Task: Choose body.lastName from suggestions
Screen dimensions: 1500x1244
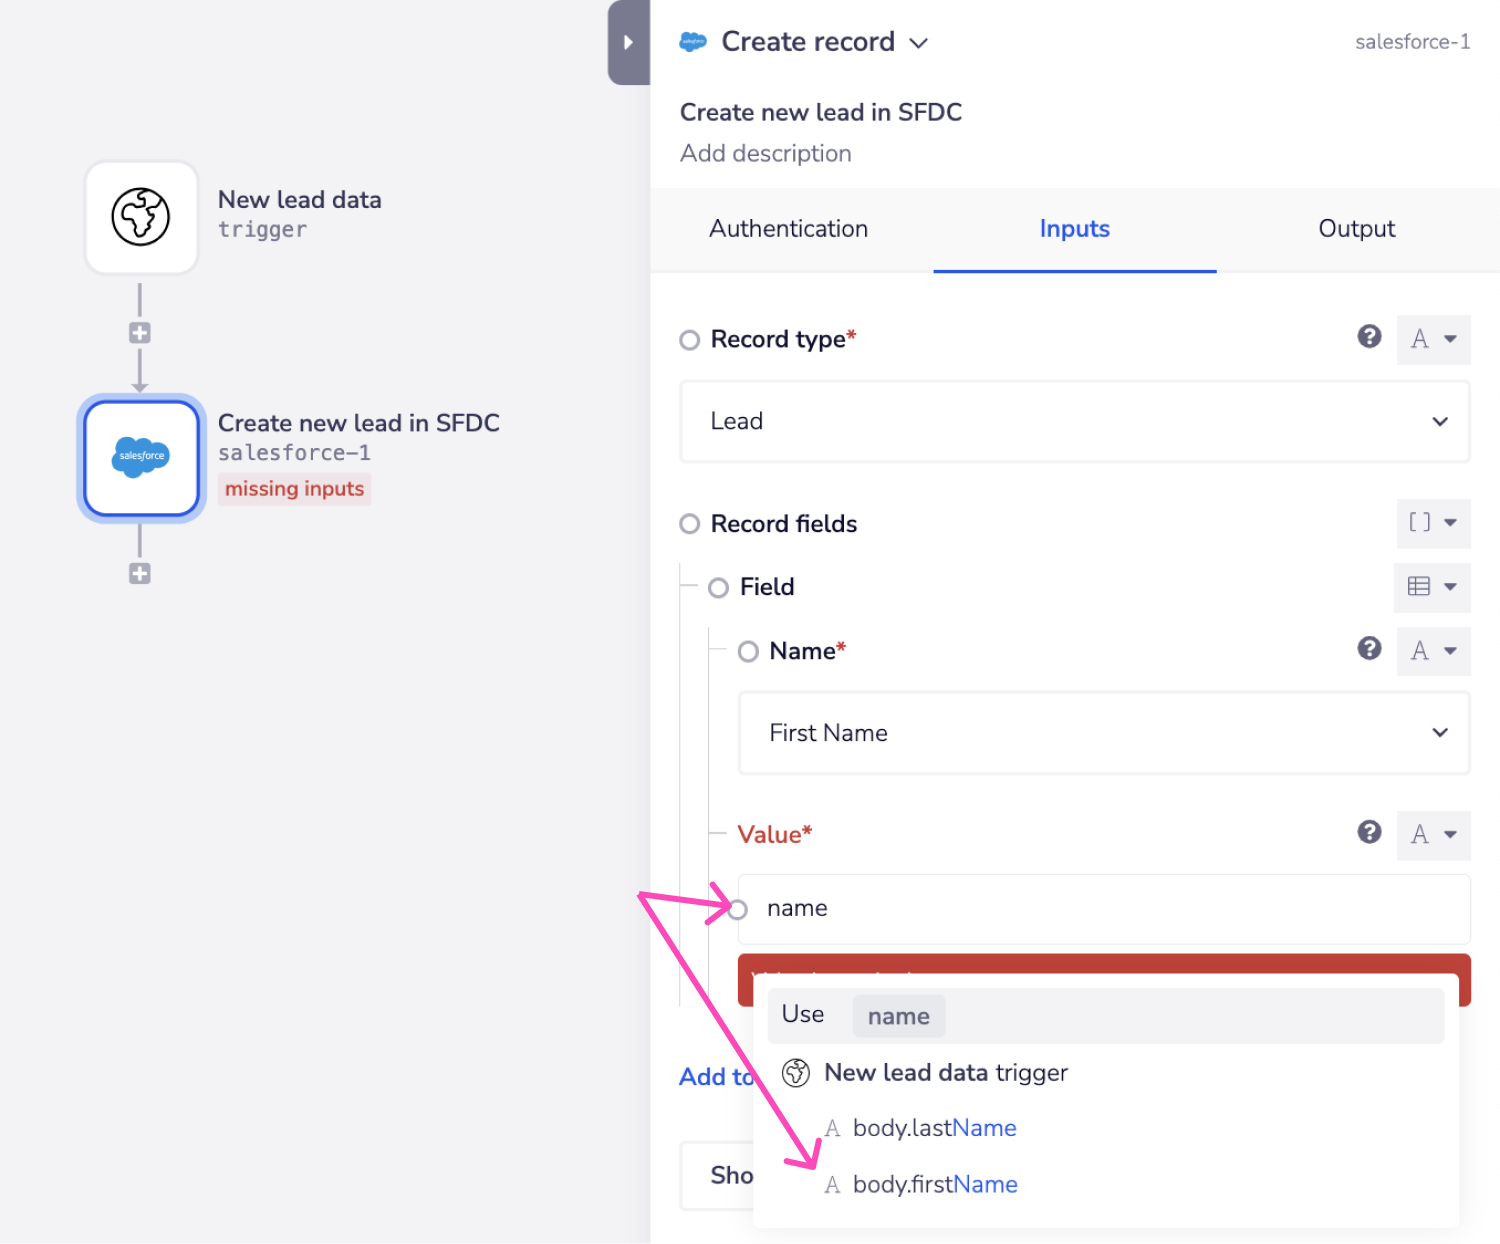Action: (934, 1128)
